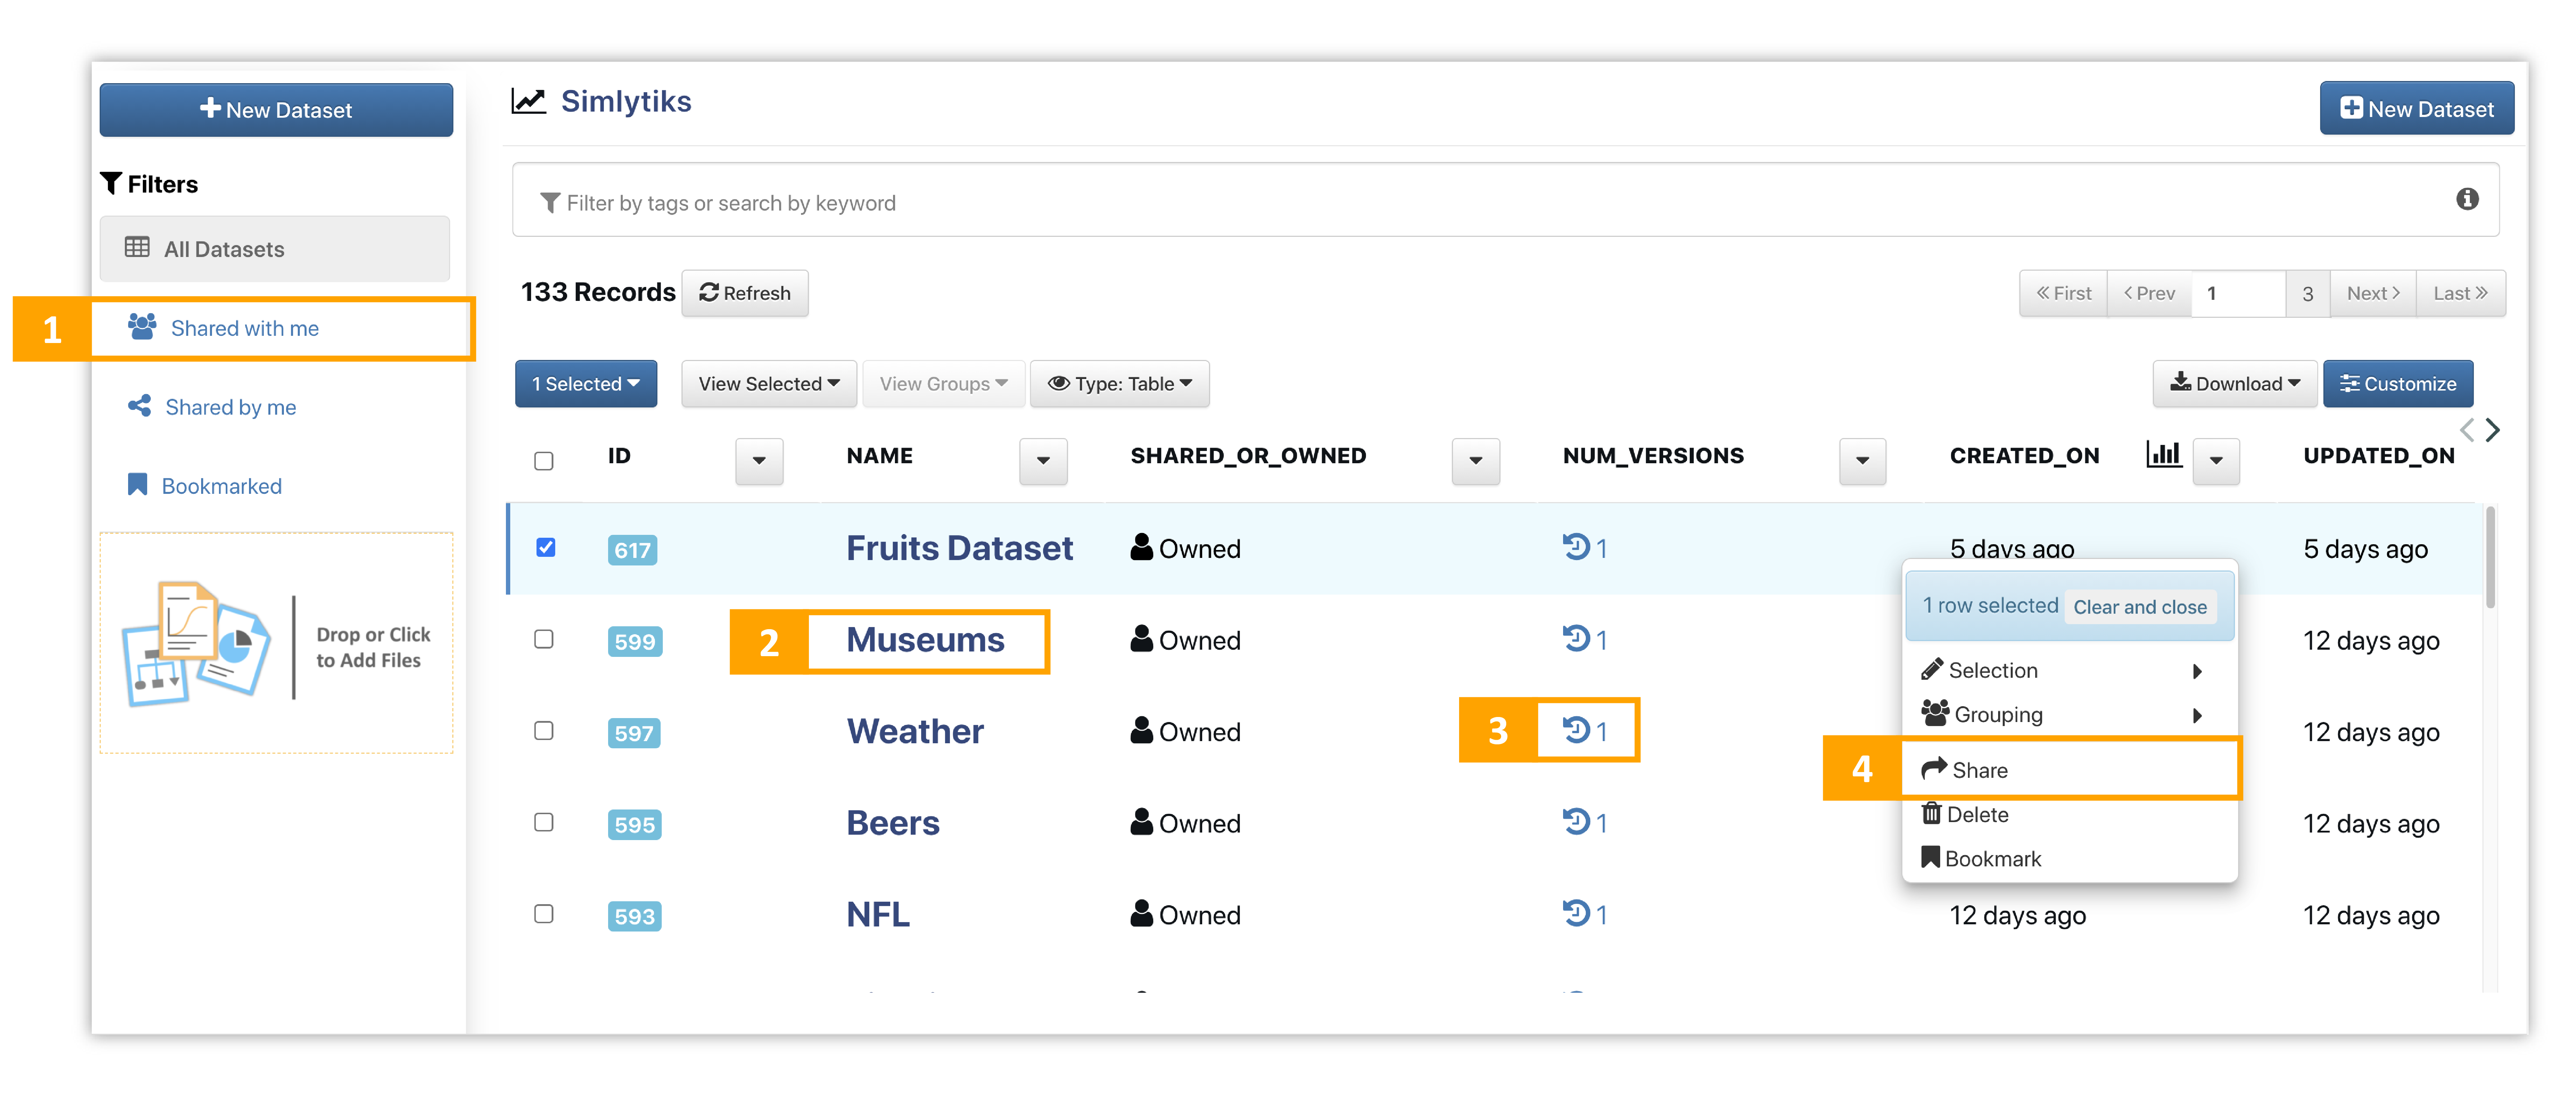Click the Shared with me people icon
Image resolution: width=2576 pixels, height=1096 pixels.
coord(142,326)
